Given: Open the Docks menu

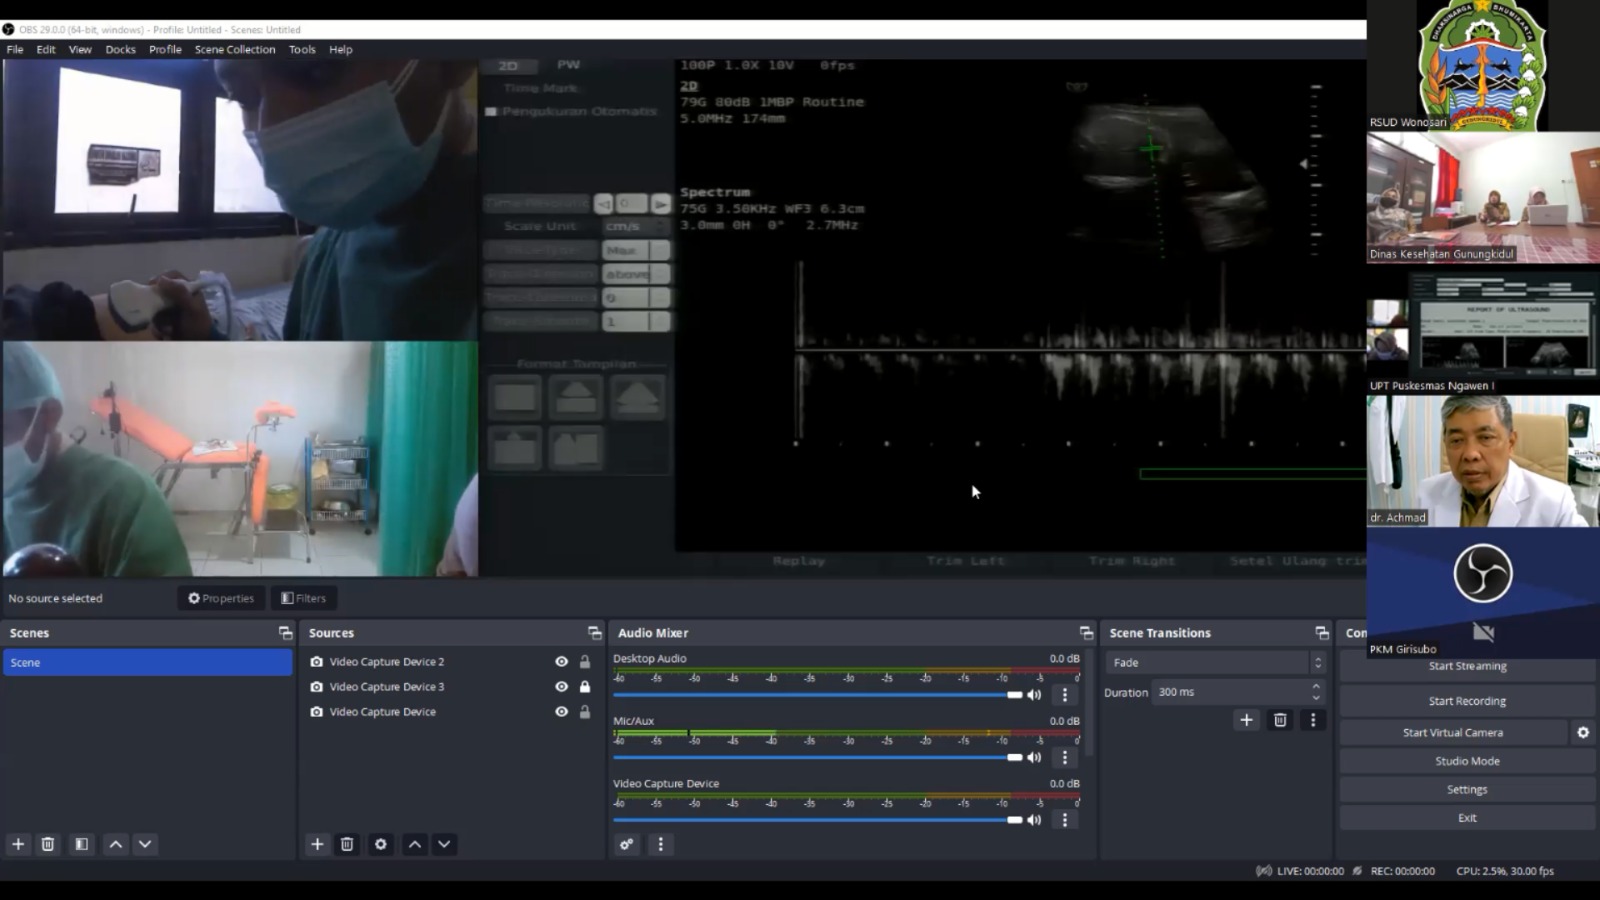Looking at the screenshot, I should [x=121, y=49].
